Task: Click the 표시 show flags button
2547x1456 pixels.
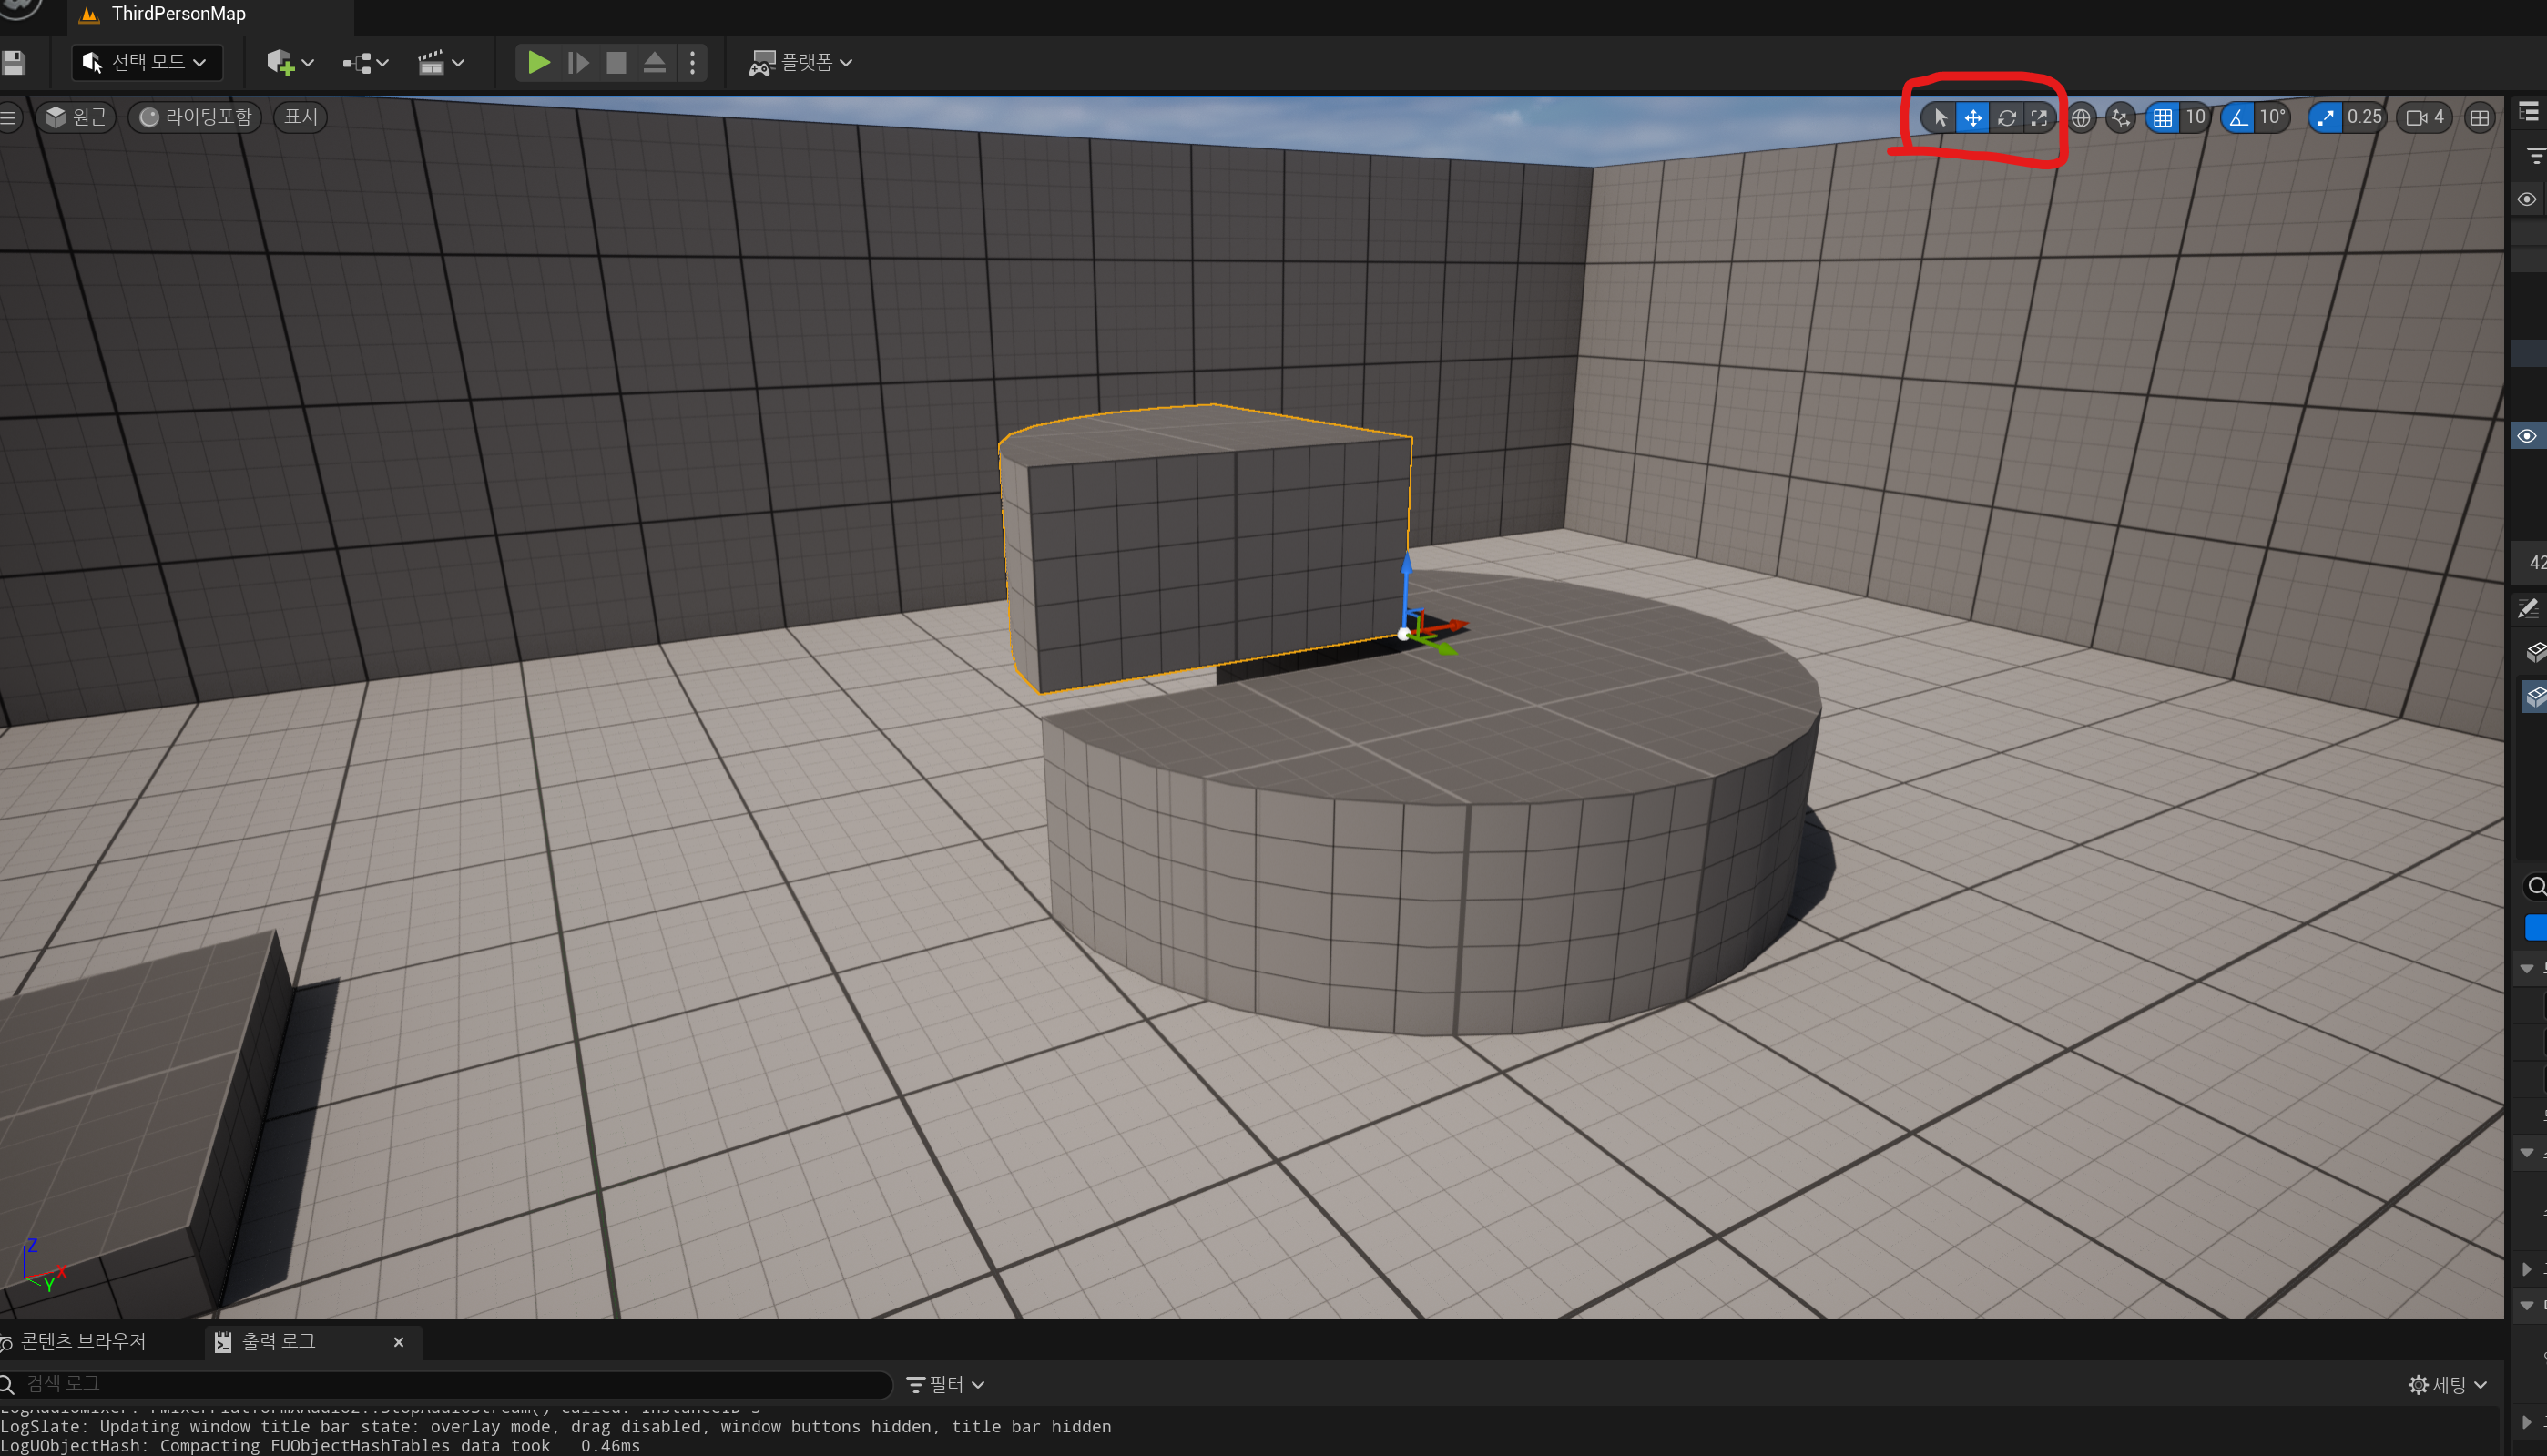Action: click(300, 117)
